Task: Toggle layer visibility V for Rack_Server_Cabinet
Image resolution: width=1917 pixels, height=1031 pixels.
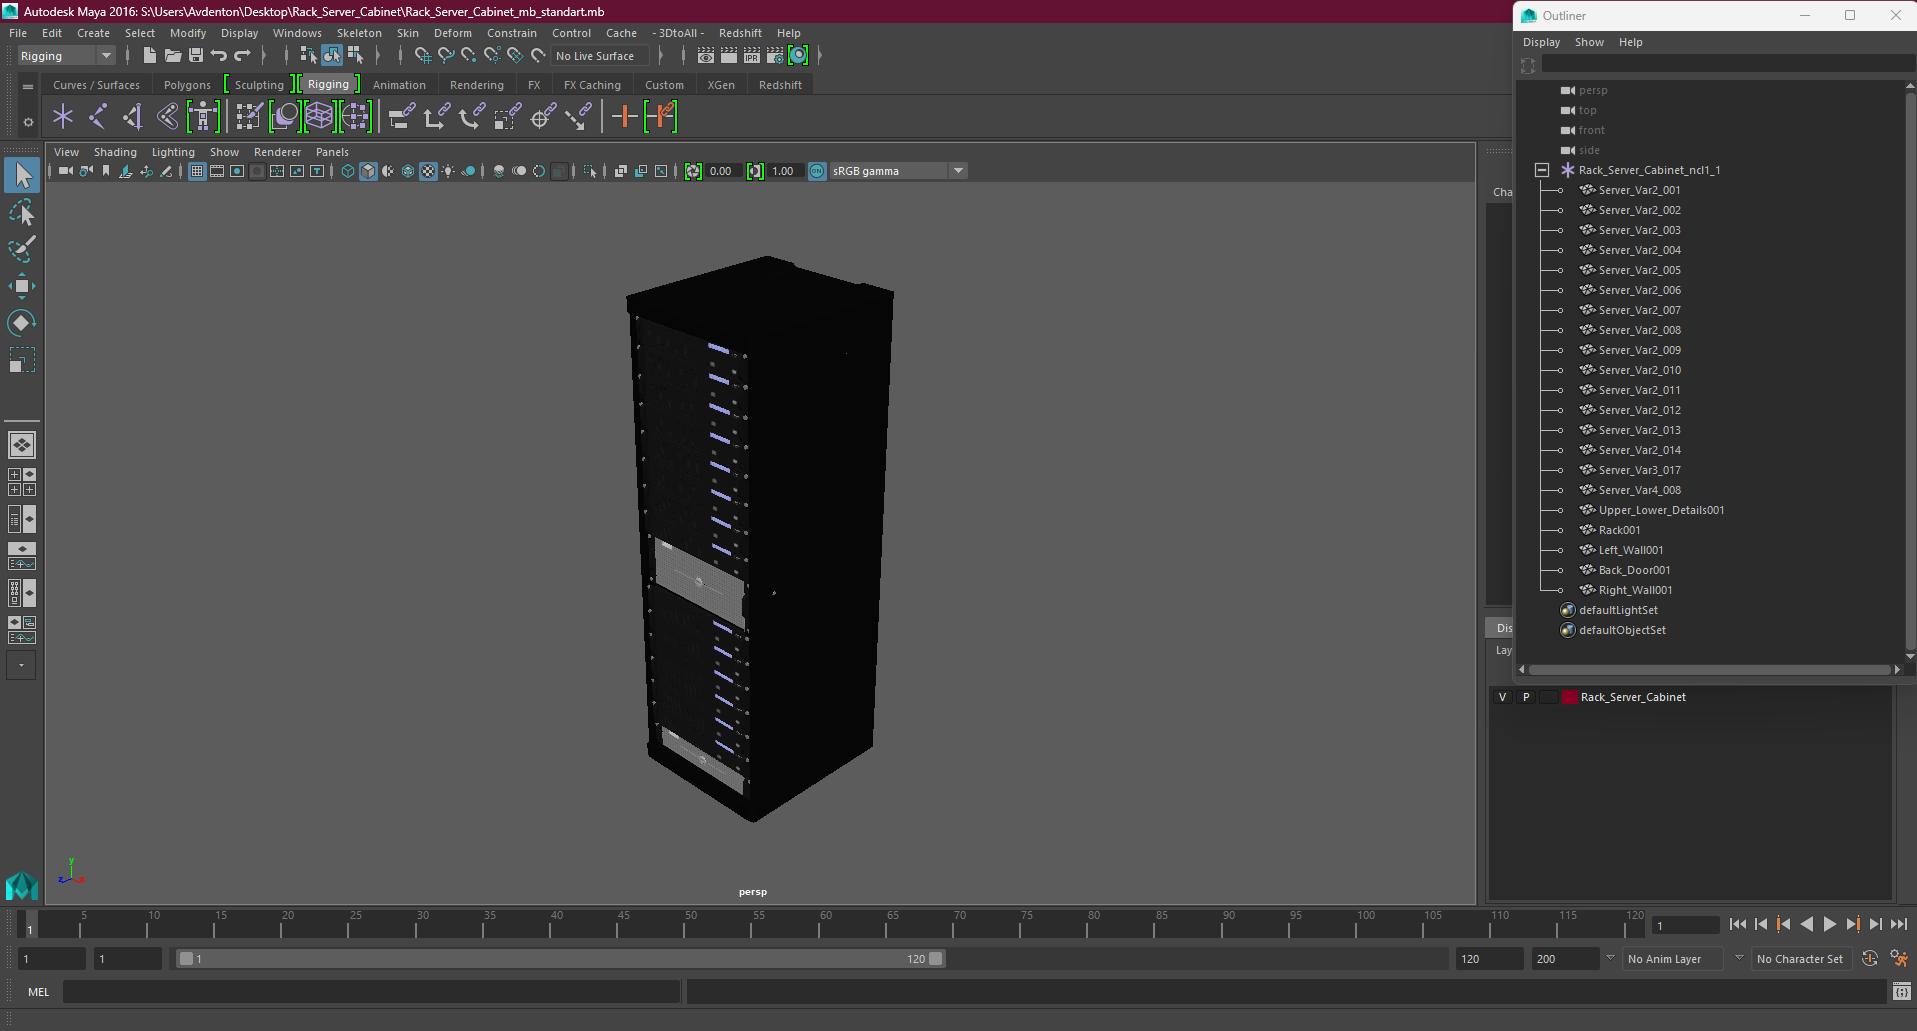Action: (1502, 697)
